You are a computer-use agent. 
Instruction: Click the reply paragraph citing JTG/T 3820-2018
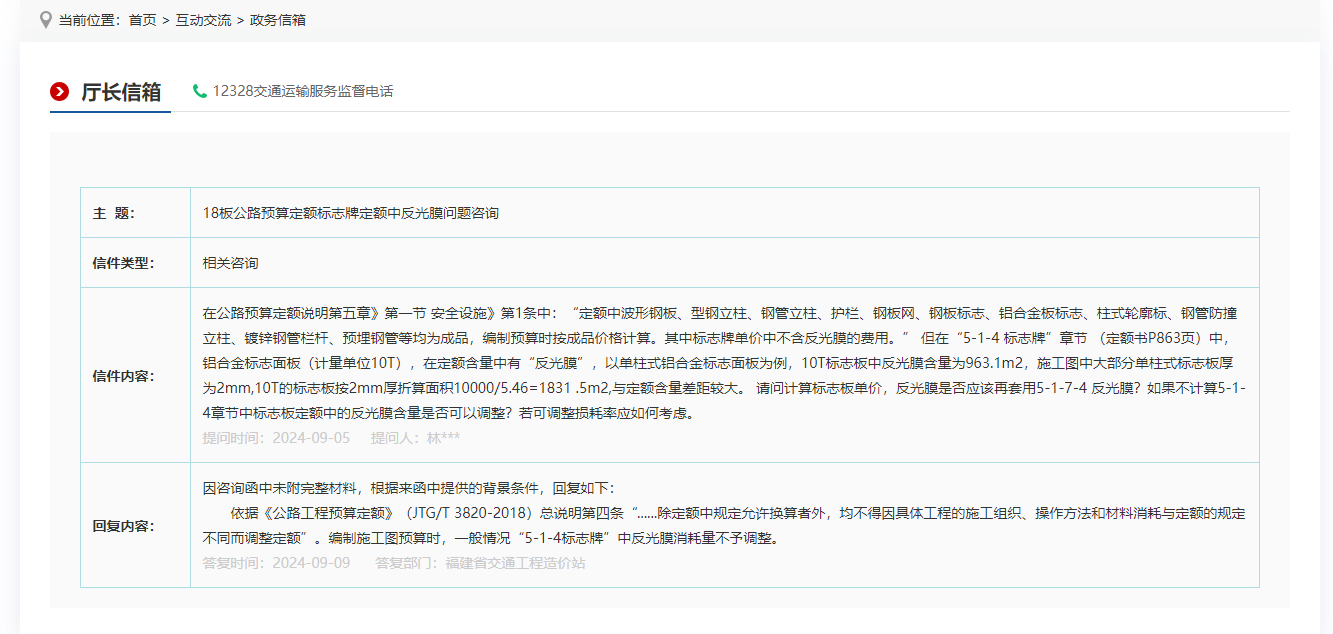(723, 525)
